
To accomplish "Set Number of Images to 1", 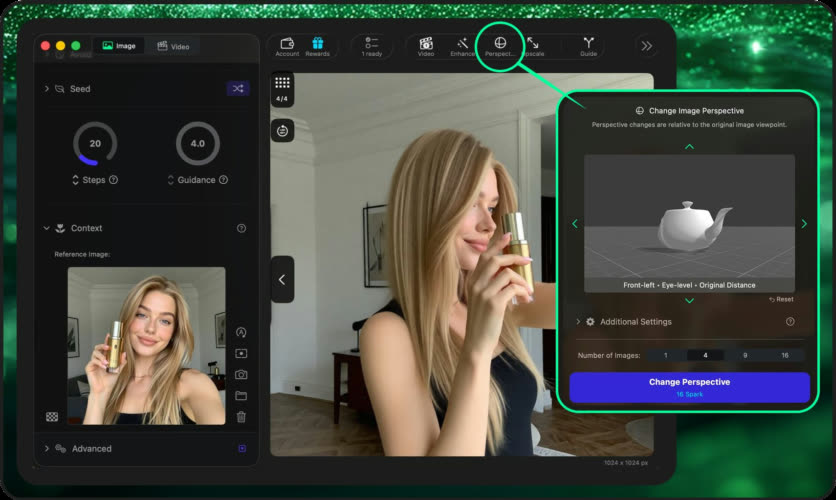I will coord(666,355).
